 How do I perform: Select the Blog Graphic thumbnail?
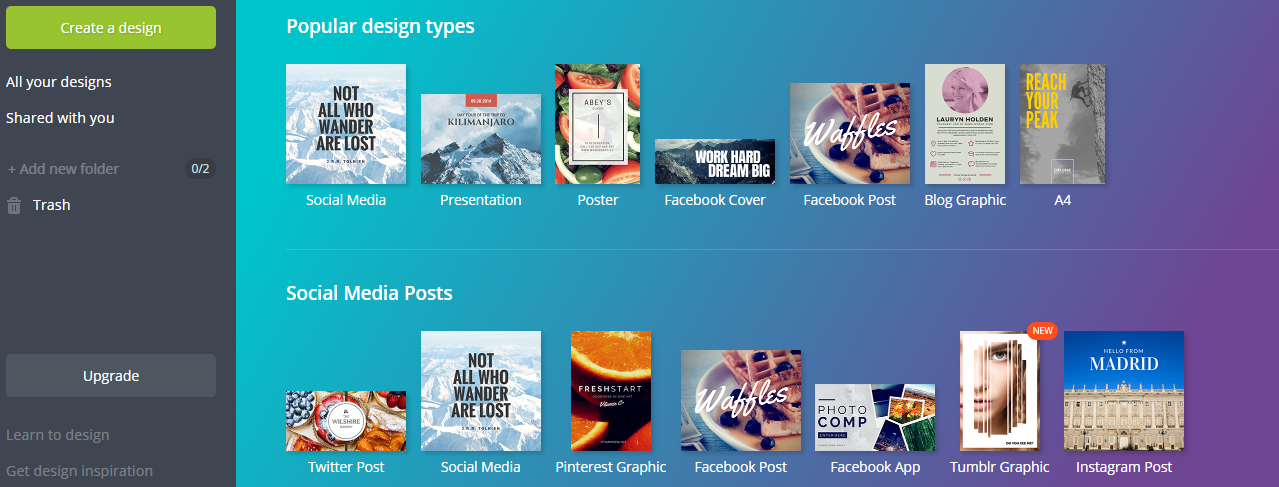[965, 124]
